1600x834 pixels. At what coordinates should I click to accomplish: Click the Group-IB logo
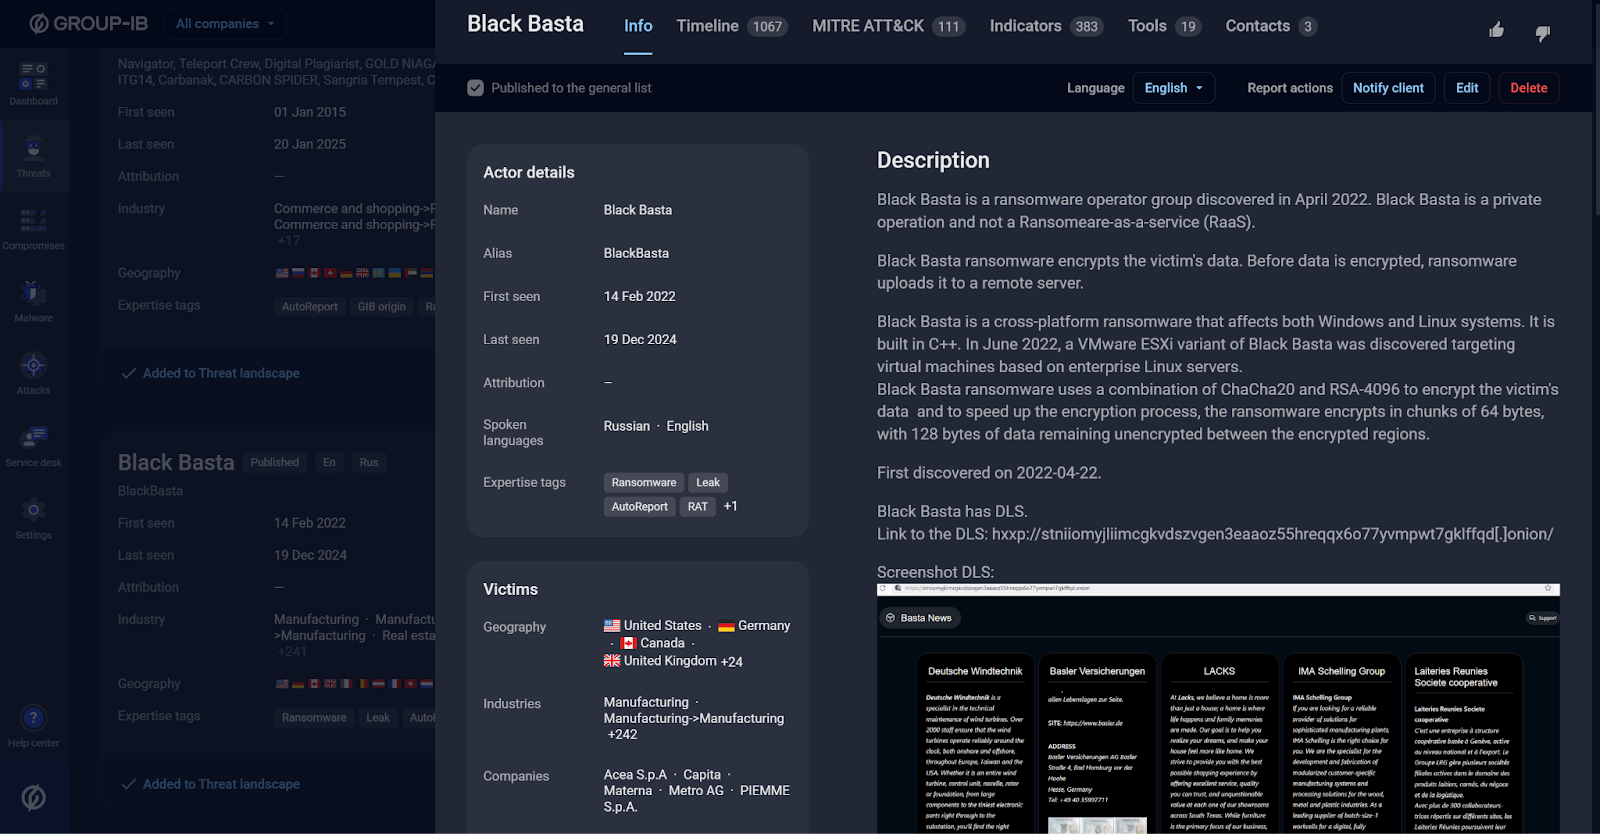[88, 23]
